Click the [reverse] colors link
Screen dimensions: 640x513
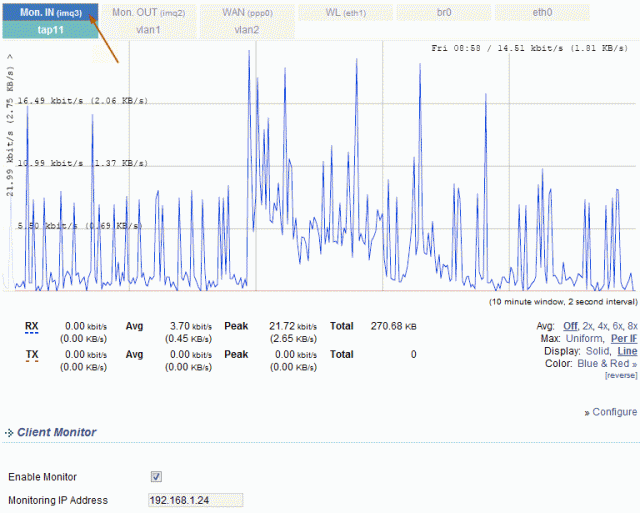pos(621,375)
